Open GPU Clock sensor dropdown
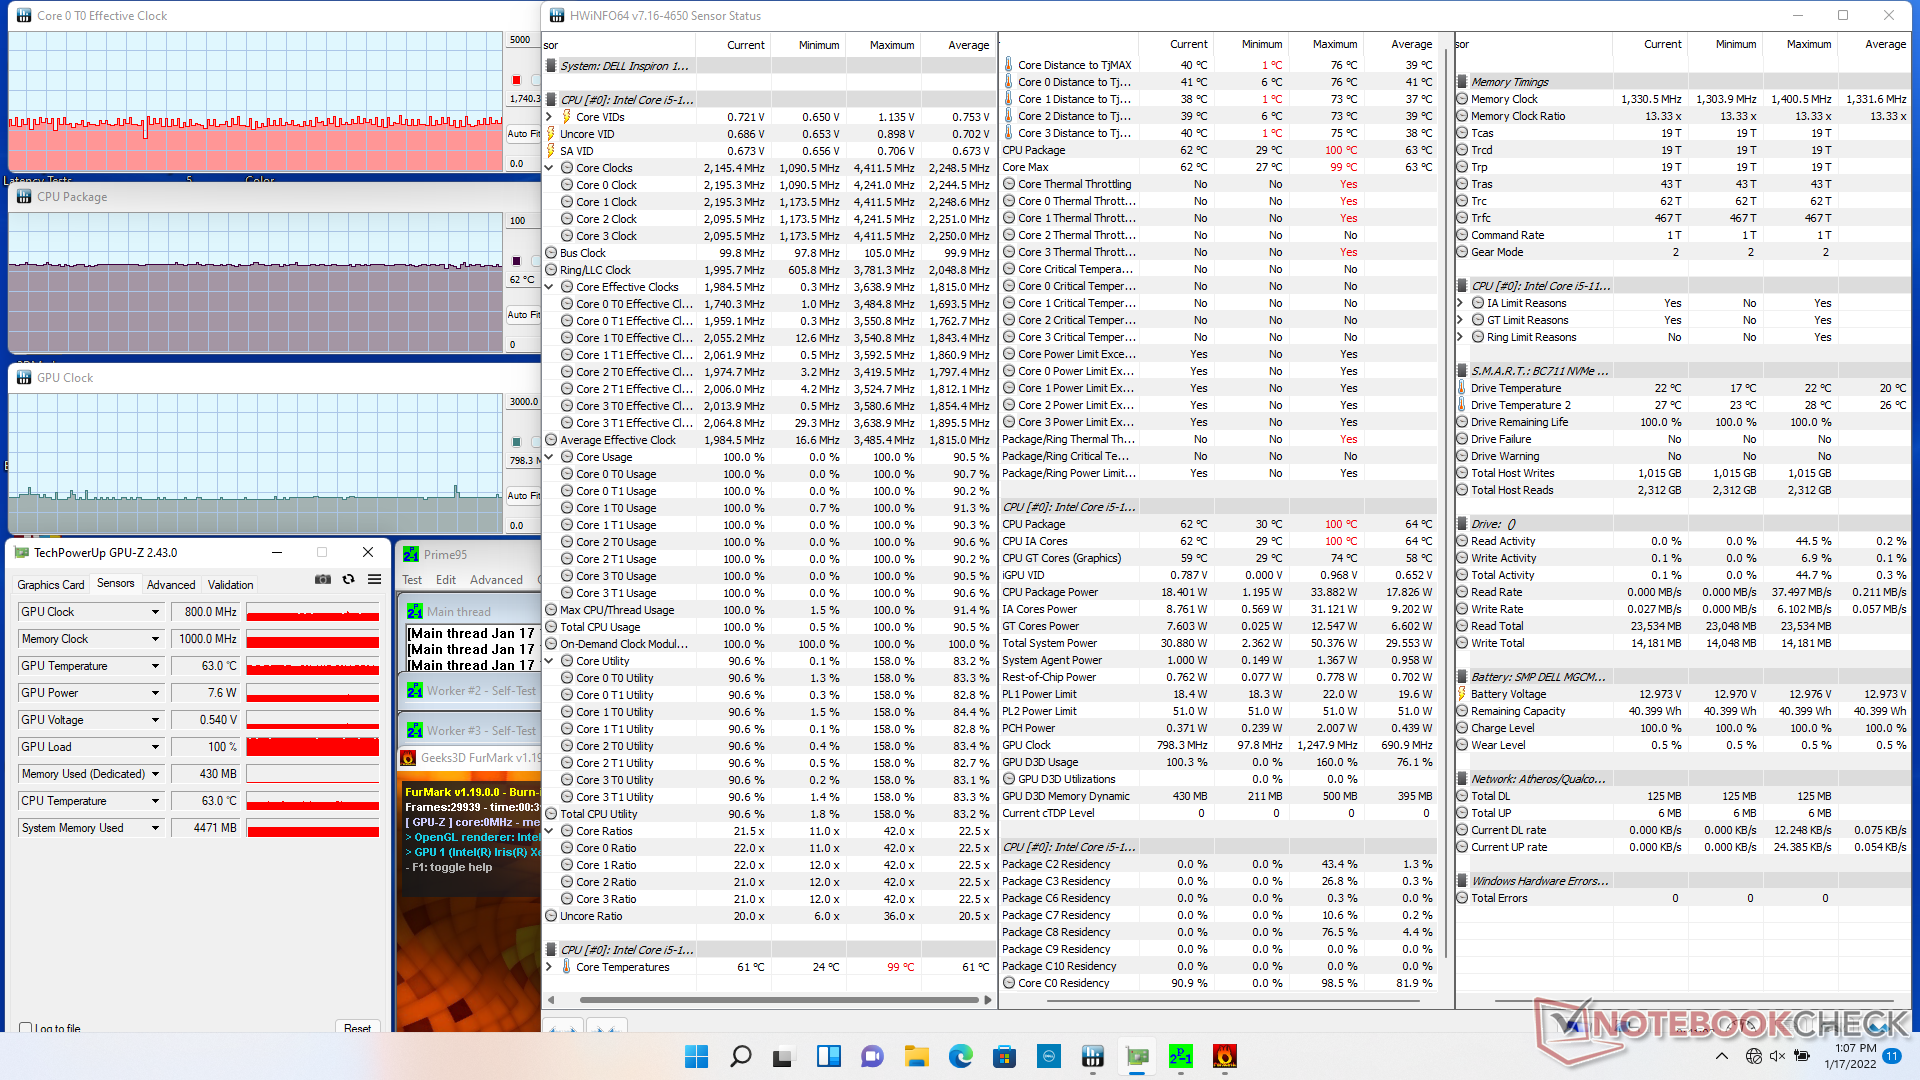This screenshot has height=1080, width=1920. click(155, 612)
